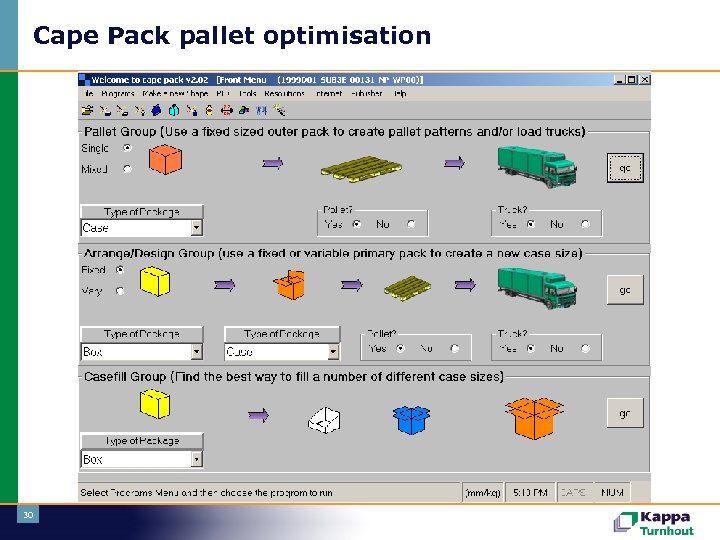Click the 5:10 PM time in status bar

[530, 493]
